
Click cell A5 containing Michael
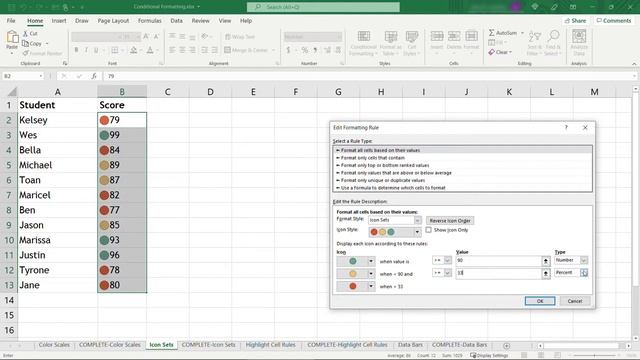58,165
